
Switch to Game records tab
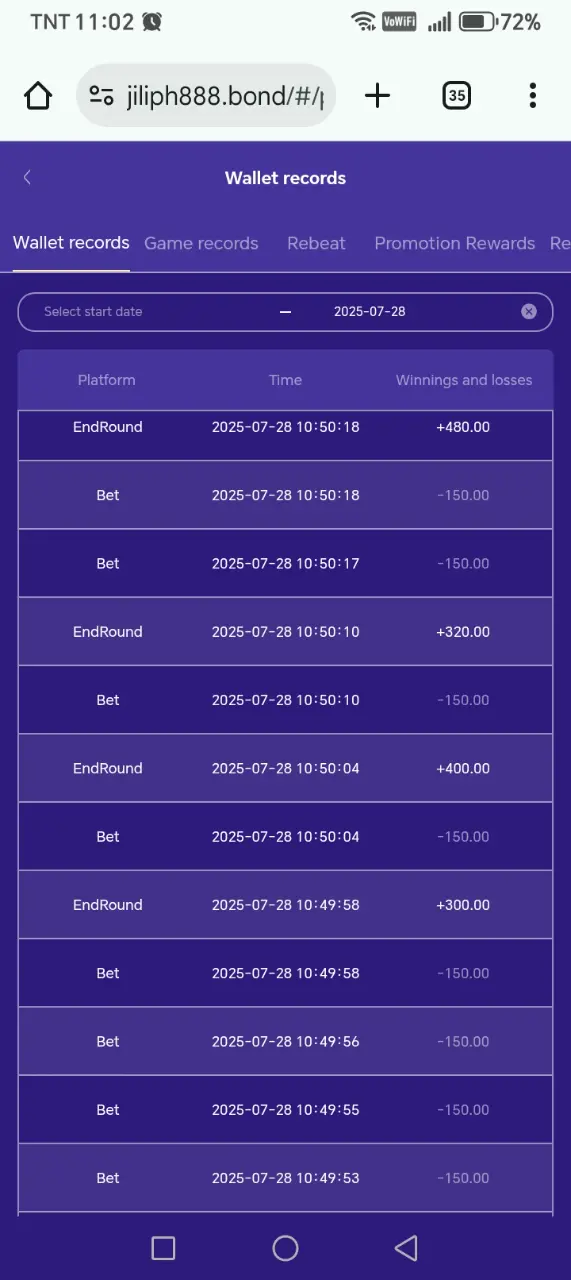click(201, 243)
